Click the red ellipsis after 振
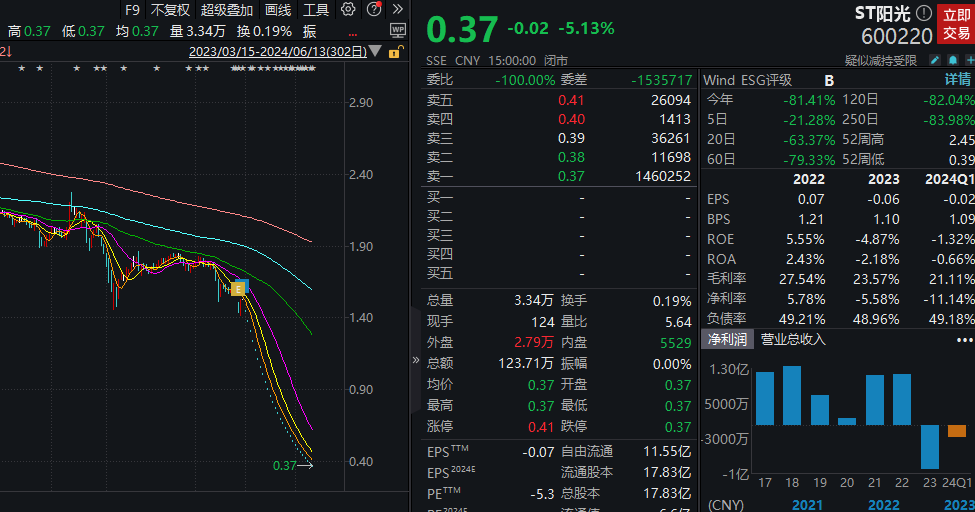The width and height of the screenshot is (975, 512). click(x=353, y=34)
